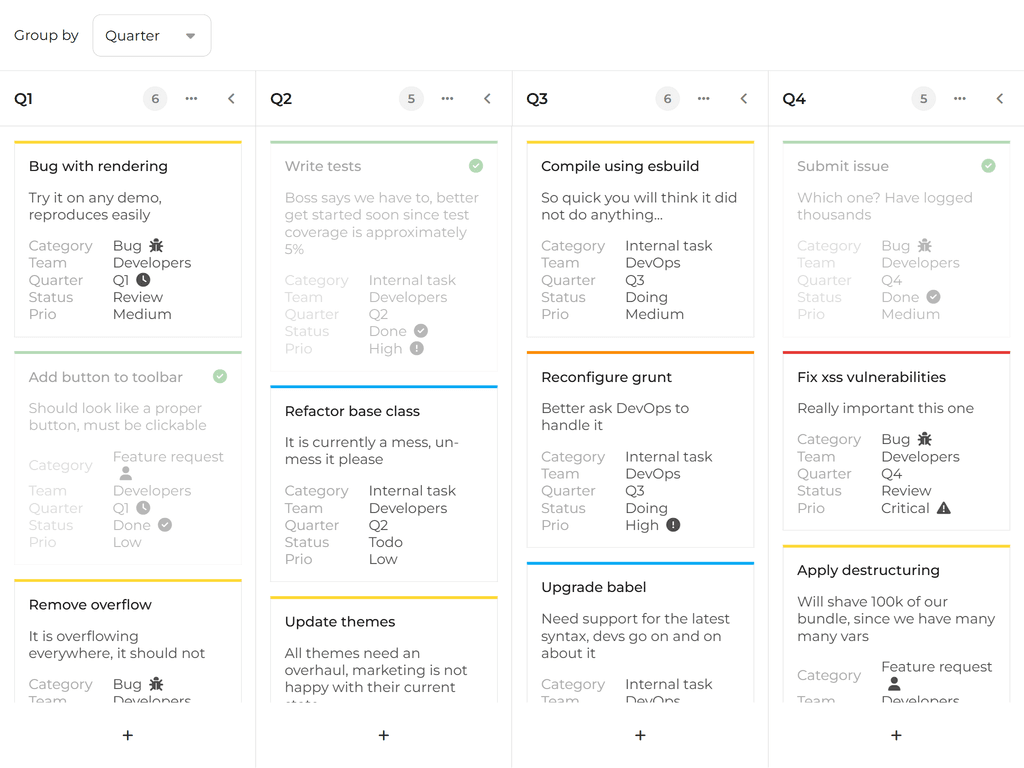Click the person icon on Add button to toolbar card
Image resolution: width=1024 pixels, height=768 pixels.
point(125,473)
